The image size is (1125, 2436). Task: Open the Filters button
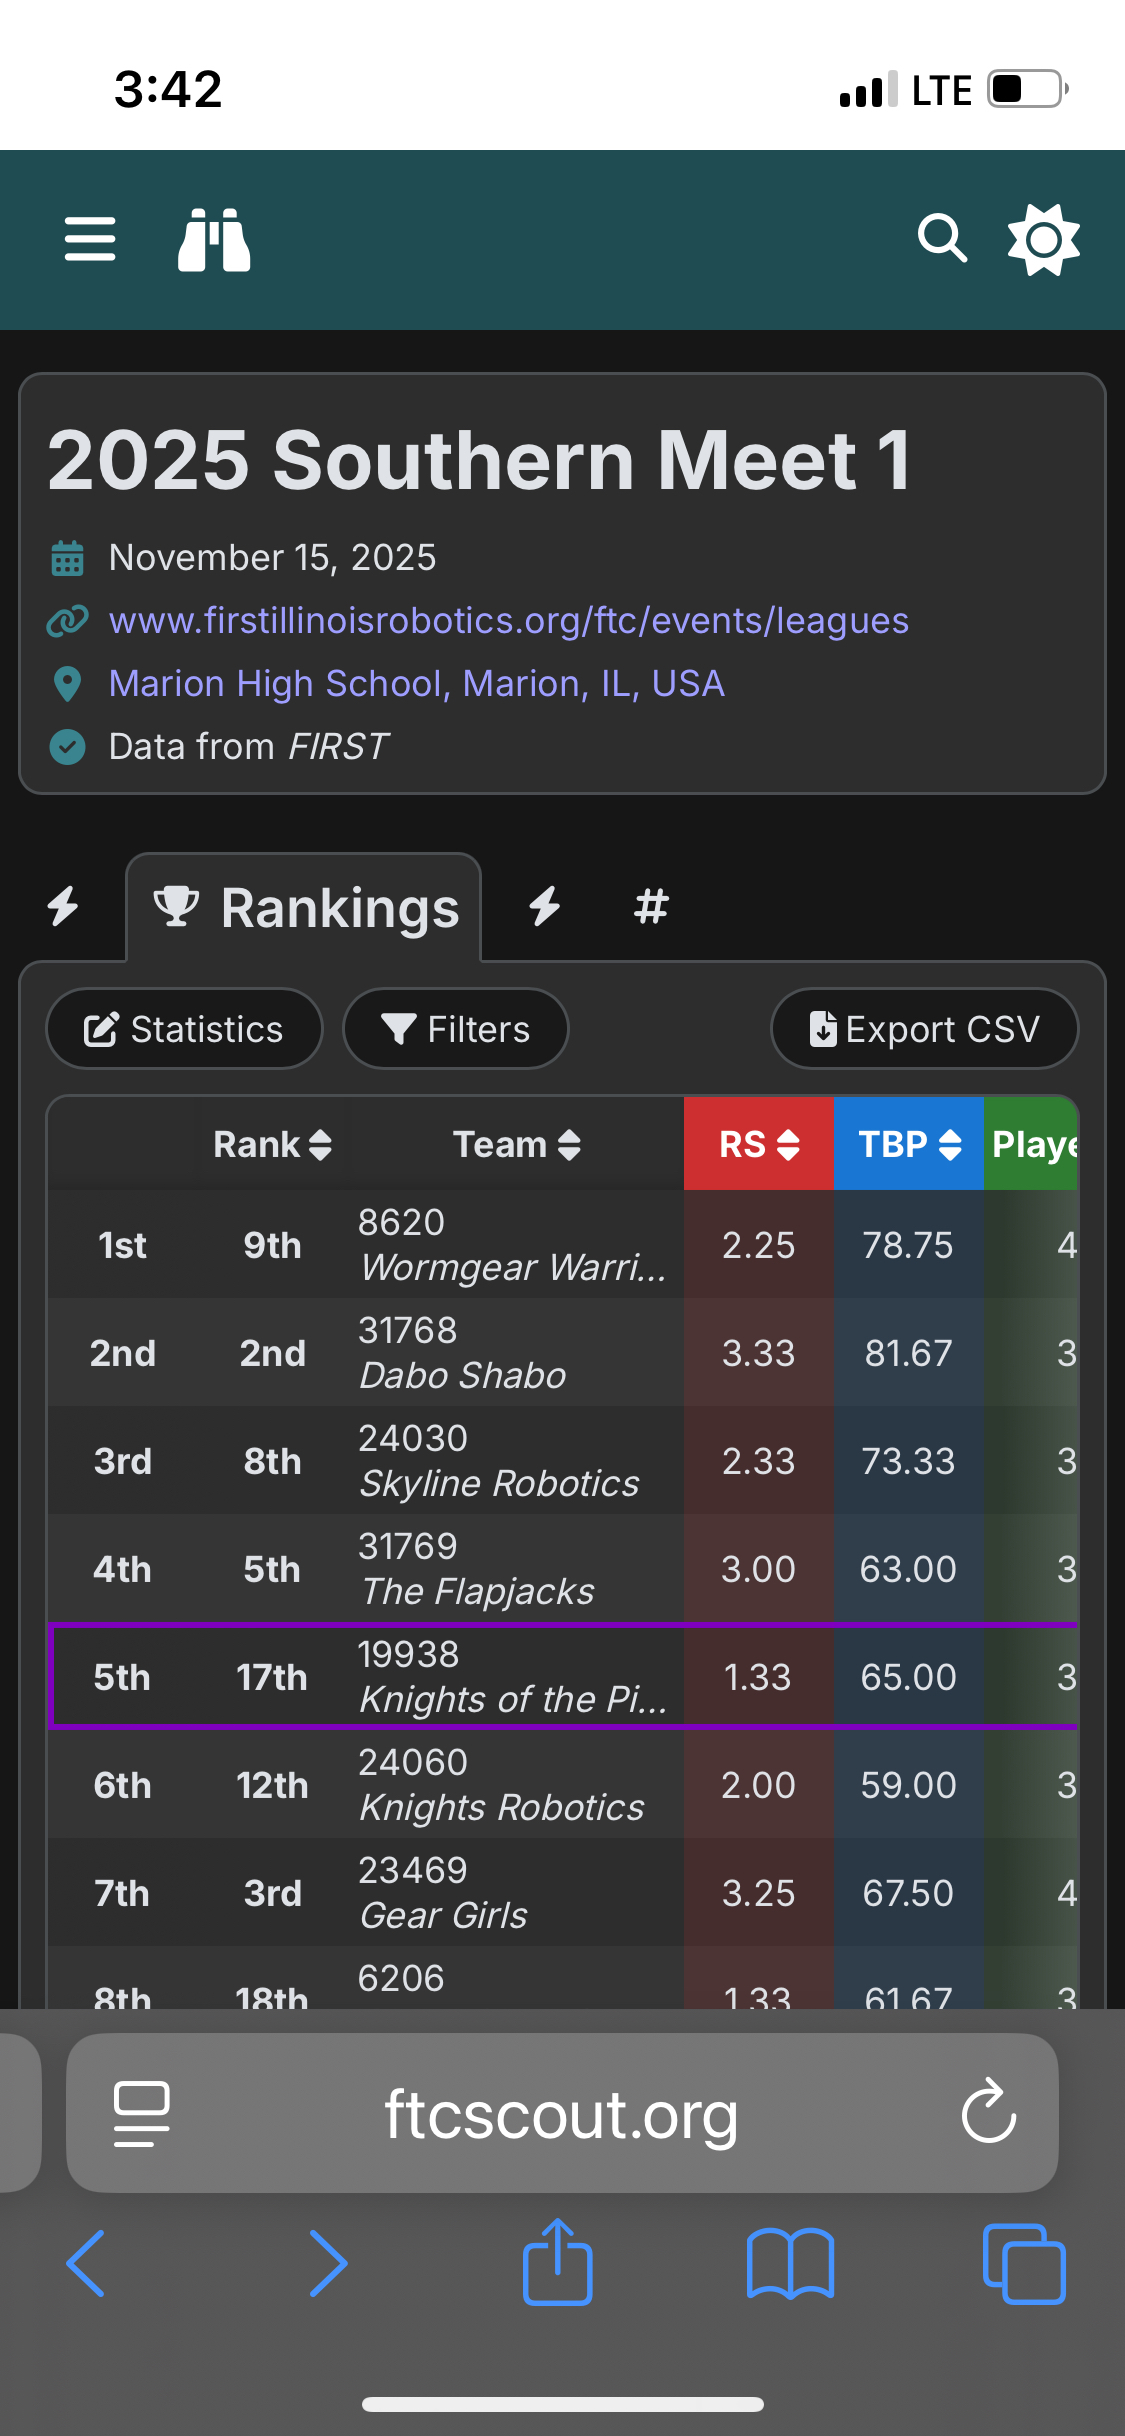(x=456, y=1029)
